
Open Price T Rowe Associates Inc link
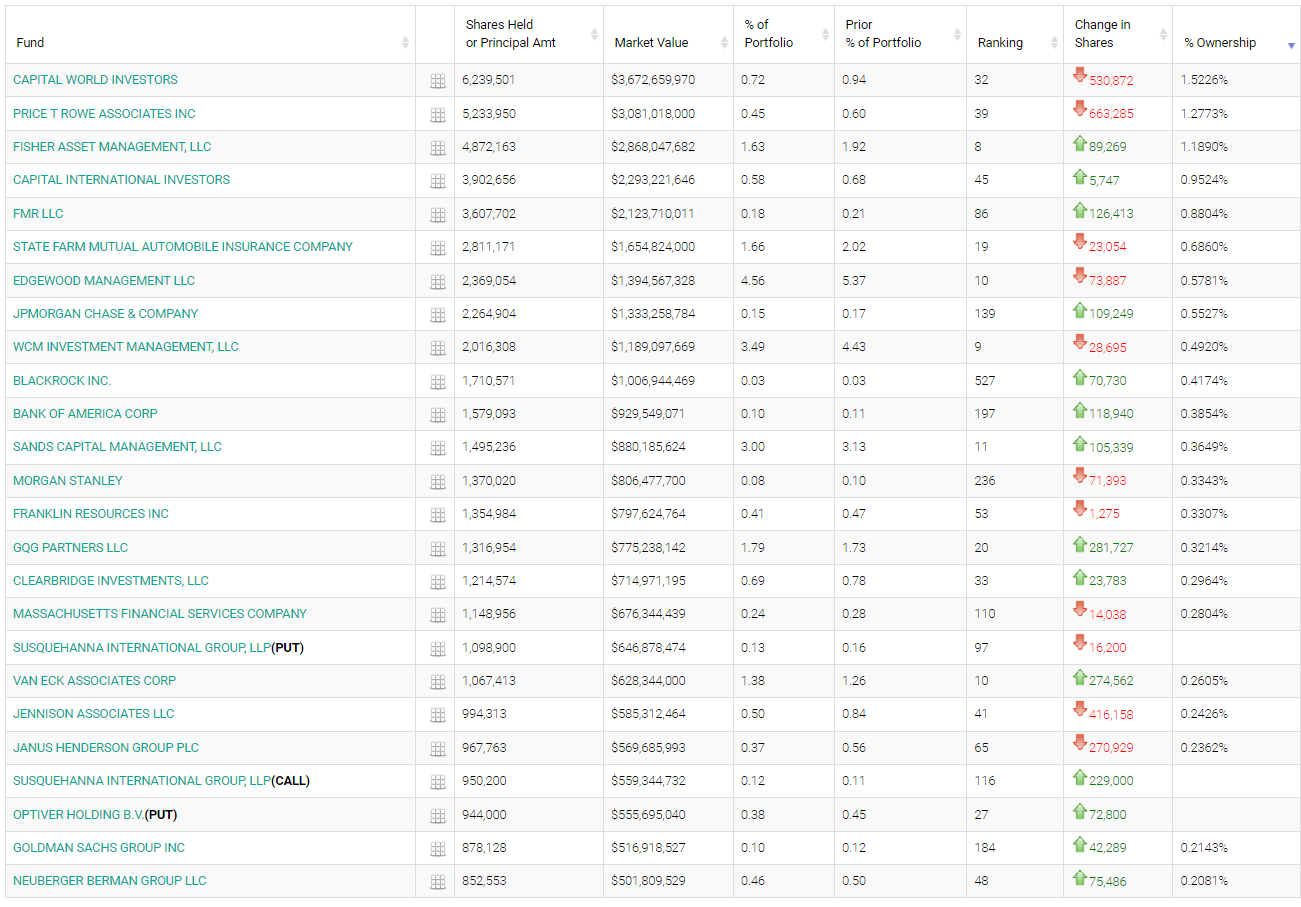coord(104,114)
